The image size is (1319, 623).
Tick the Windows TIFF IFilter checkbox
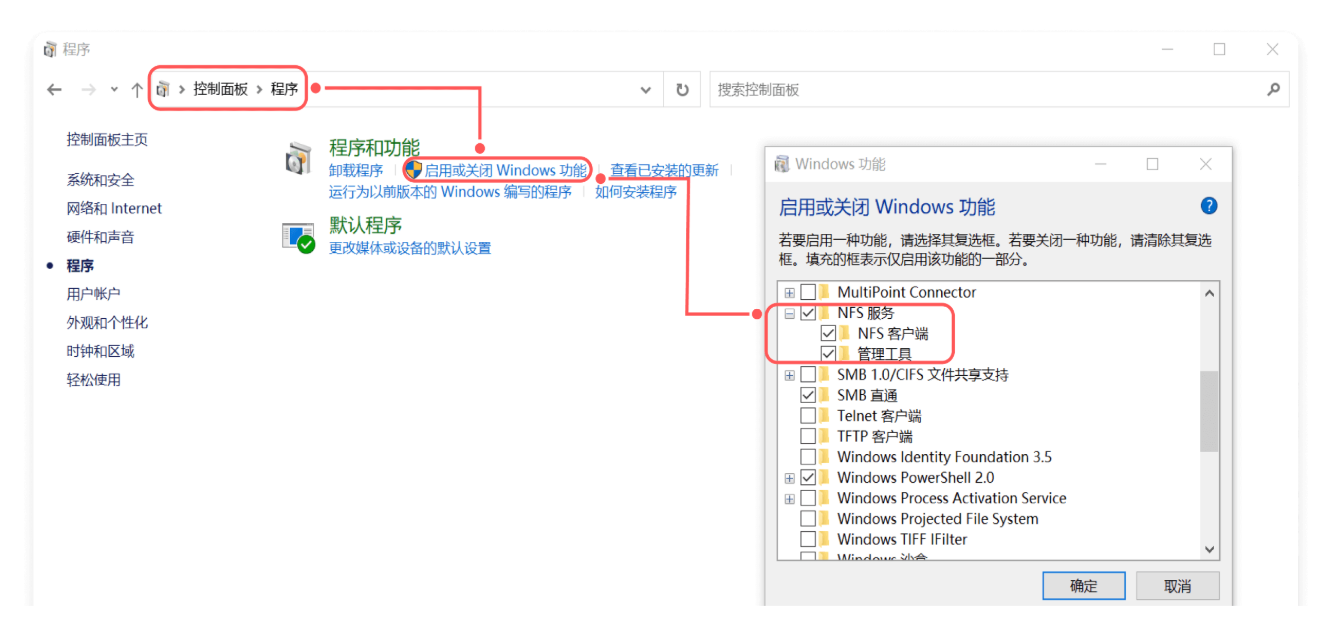pos(808,539)
